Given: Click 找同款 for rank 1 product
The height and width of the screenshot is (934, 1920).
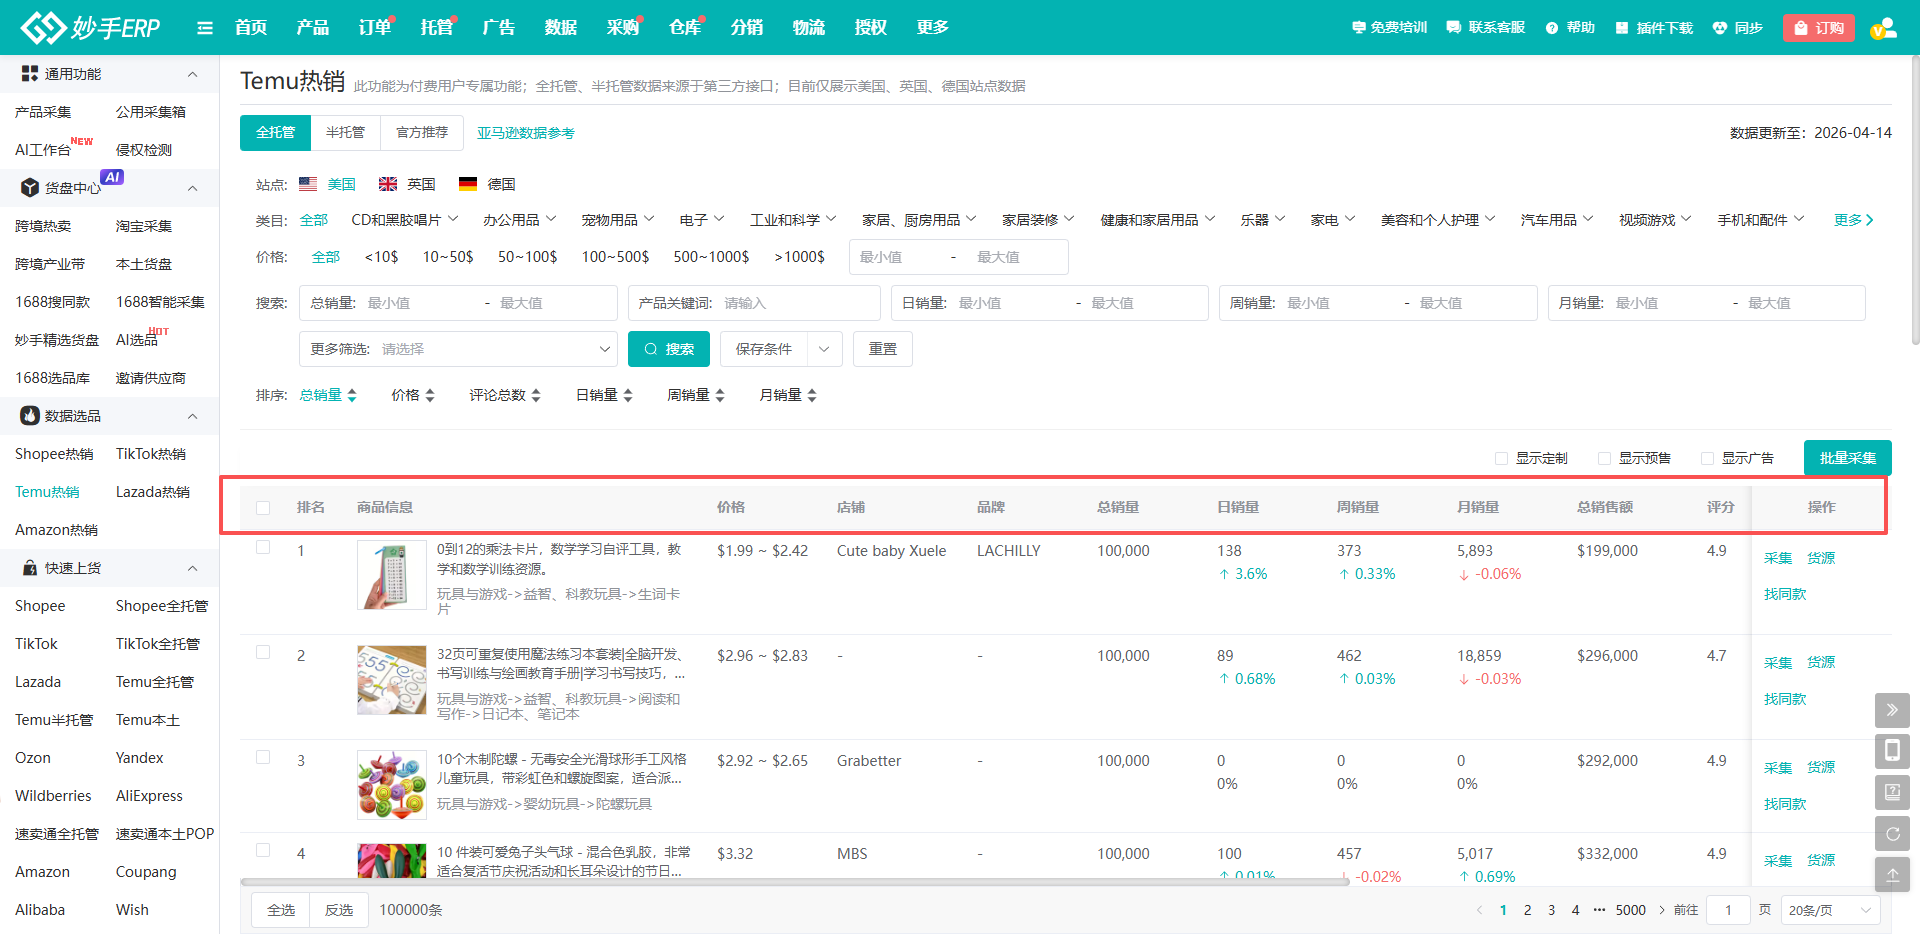Looking at the screenshot, I should 1785,594.
